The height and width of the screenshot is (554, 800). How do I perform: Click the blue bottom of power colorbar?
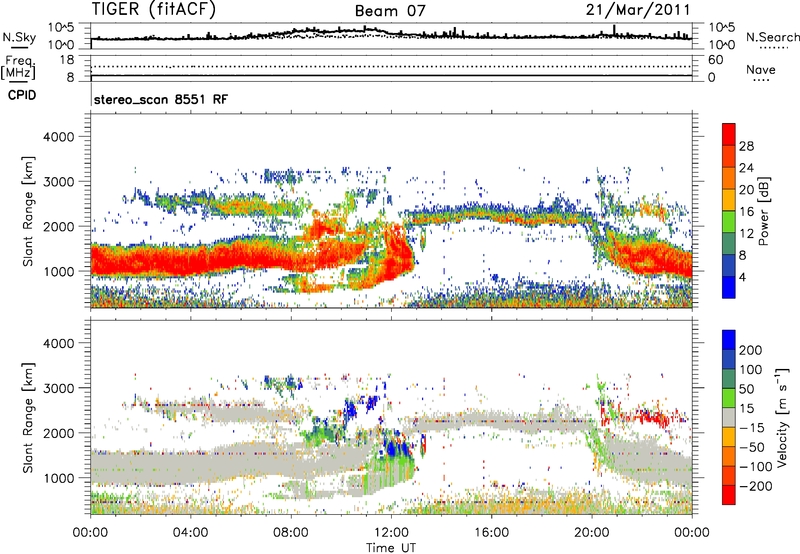[729, 287]
